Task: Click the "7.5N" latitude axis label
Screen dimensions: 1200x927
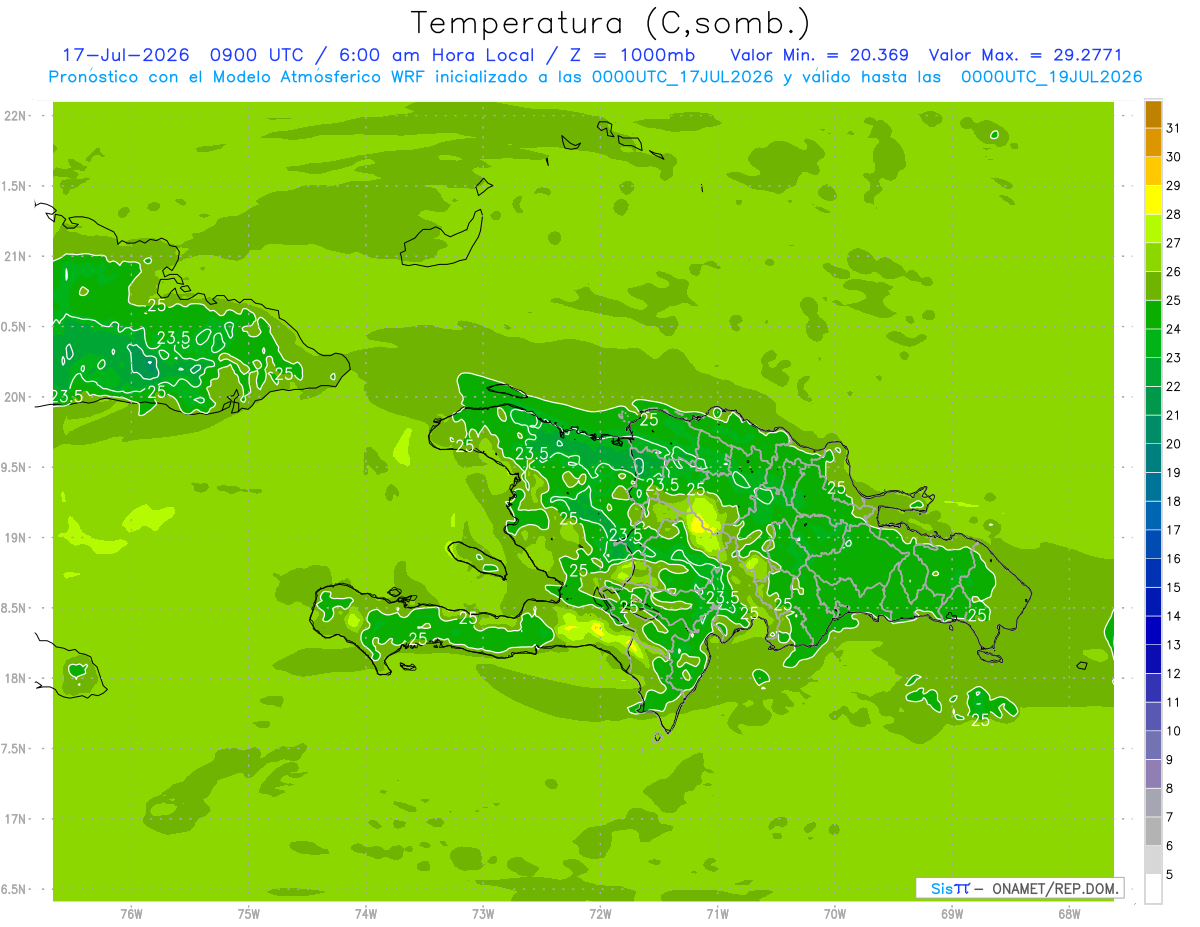Action: pyautogui.click(x=14, y=749)
